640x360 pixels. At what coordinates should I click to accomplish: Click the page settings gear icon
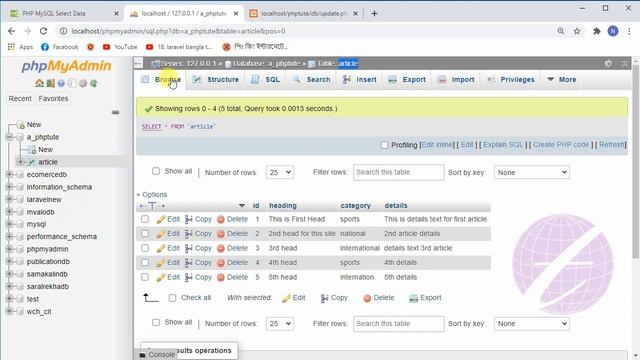click(608, 64)
